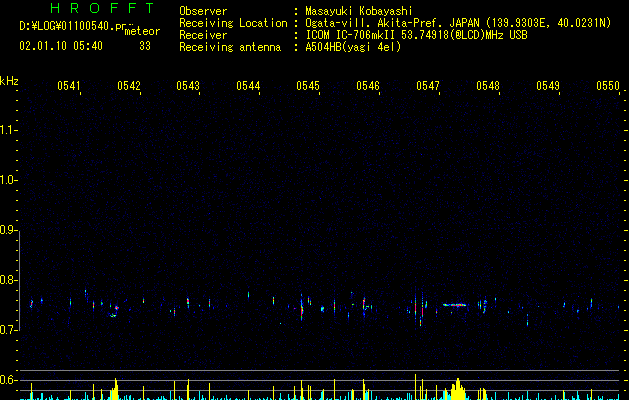629x400 pixels.
Task: Click the HROFFT title text
Action: click(103, 8)
